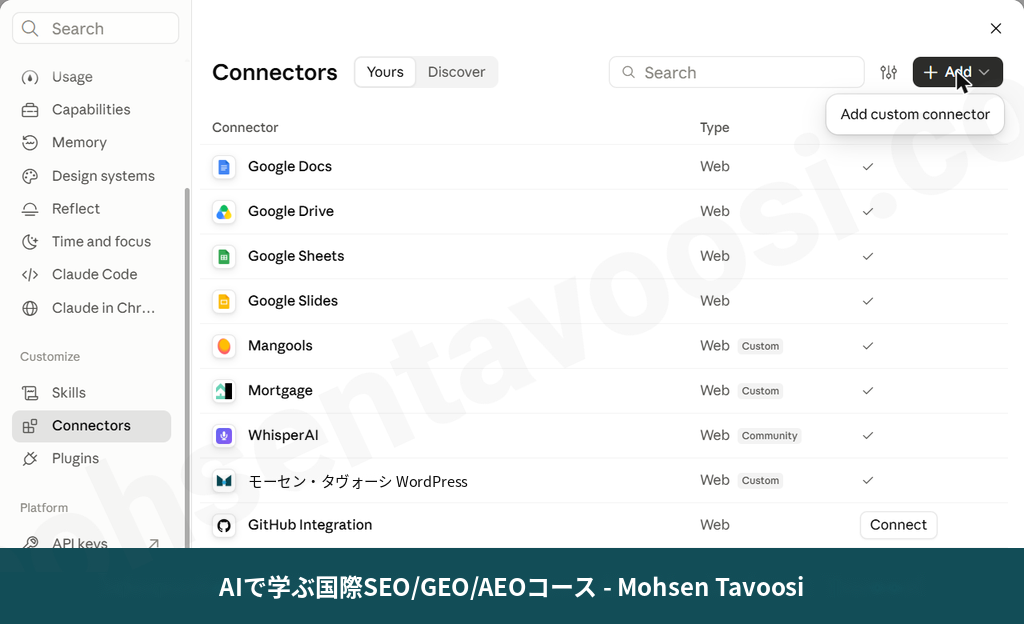This screenshot has height=624, width=1024.
Task: Click the magnifier icon in connectors search
Action: click(628, 72)
